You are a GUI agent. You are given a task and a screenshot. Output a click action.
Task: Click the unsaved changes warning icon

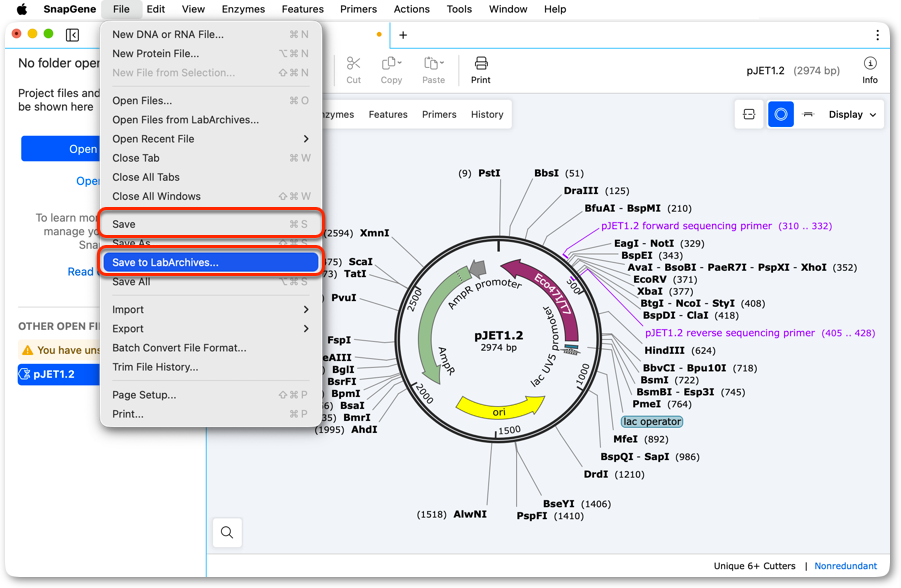28,349
